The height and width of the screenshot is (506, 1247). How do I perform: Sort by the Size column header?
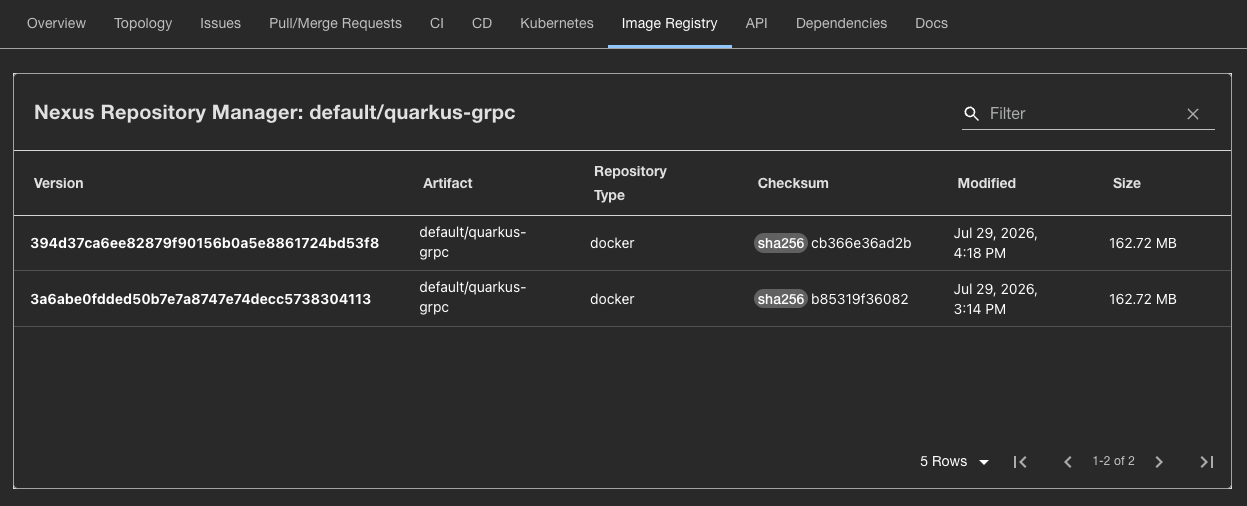click(x=1127, y=184)
